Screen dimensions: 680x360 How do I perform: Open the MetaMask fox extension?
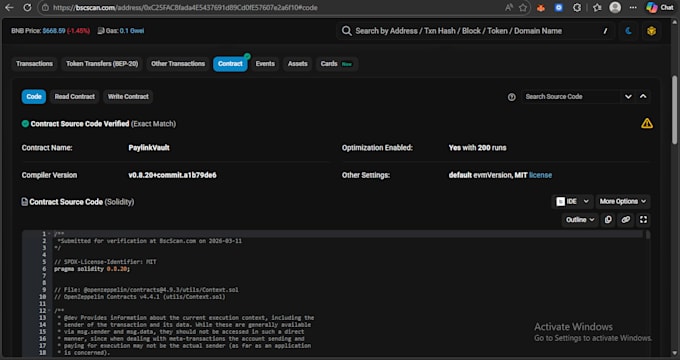click(541, 7)
